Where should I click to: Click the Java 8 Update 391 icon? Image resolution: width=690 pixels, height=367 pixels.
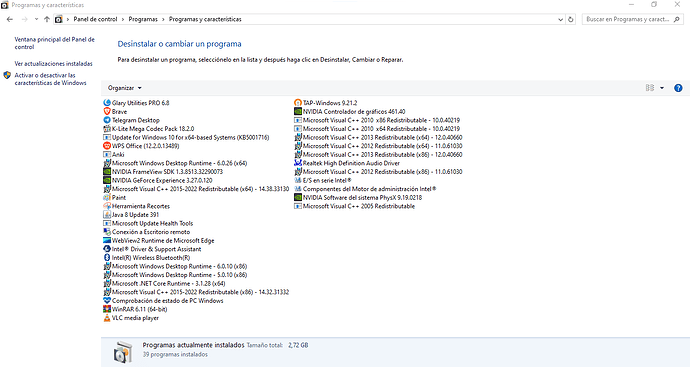(106, 214)
